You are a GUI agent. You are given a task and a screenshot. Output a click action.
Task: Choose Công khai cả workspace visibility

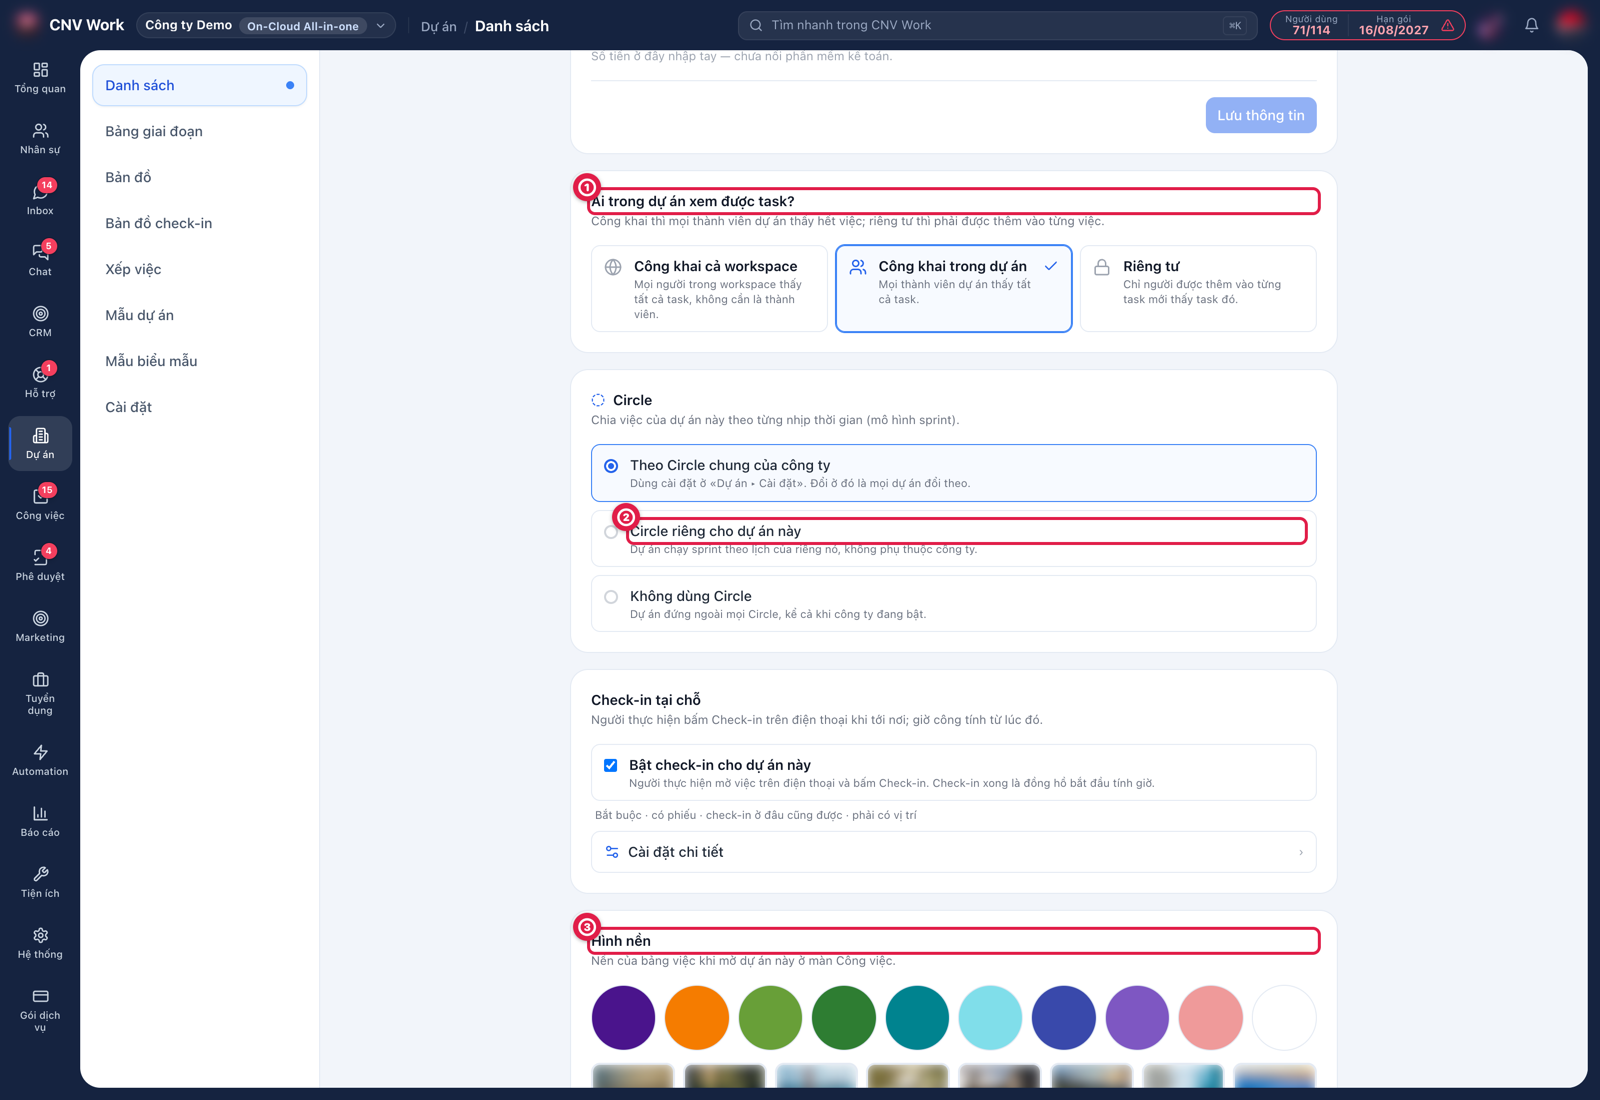click(709, 288)
